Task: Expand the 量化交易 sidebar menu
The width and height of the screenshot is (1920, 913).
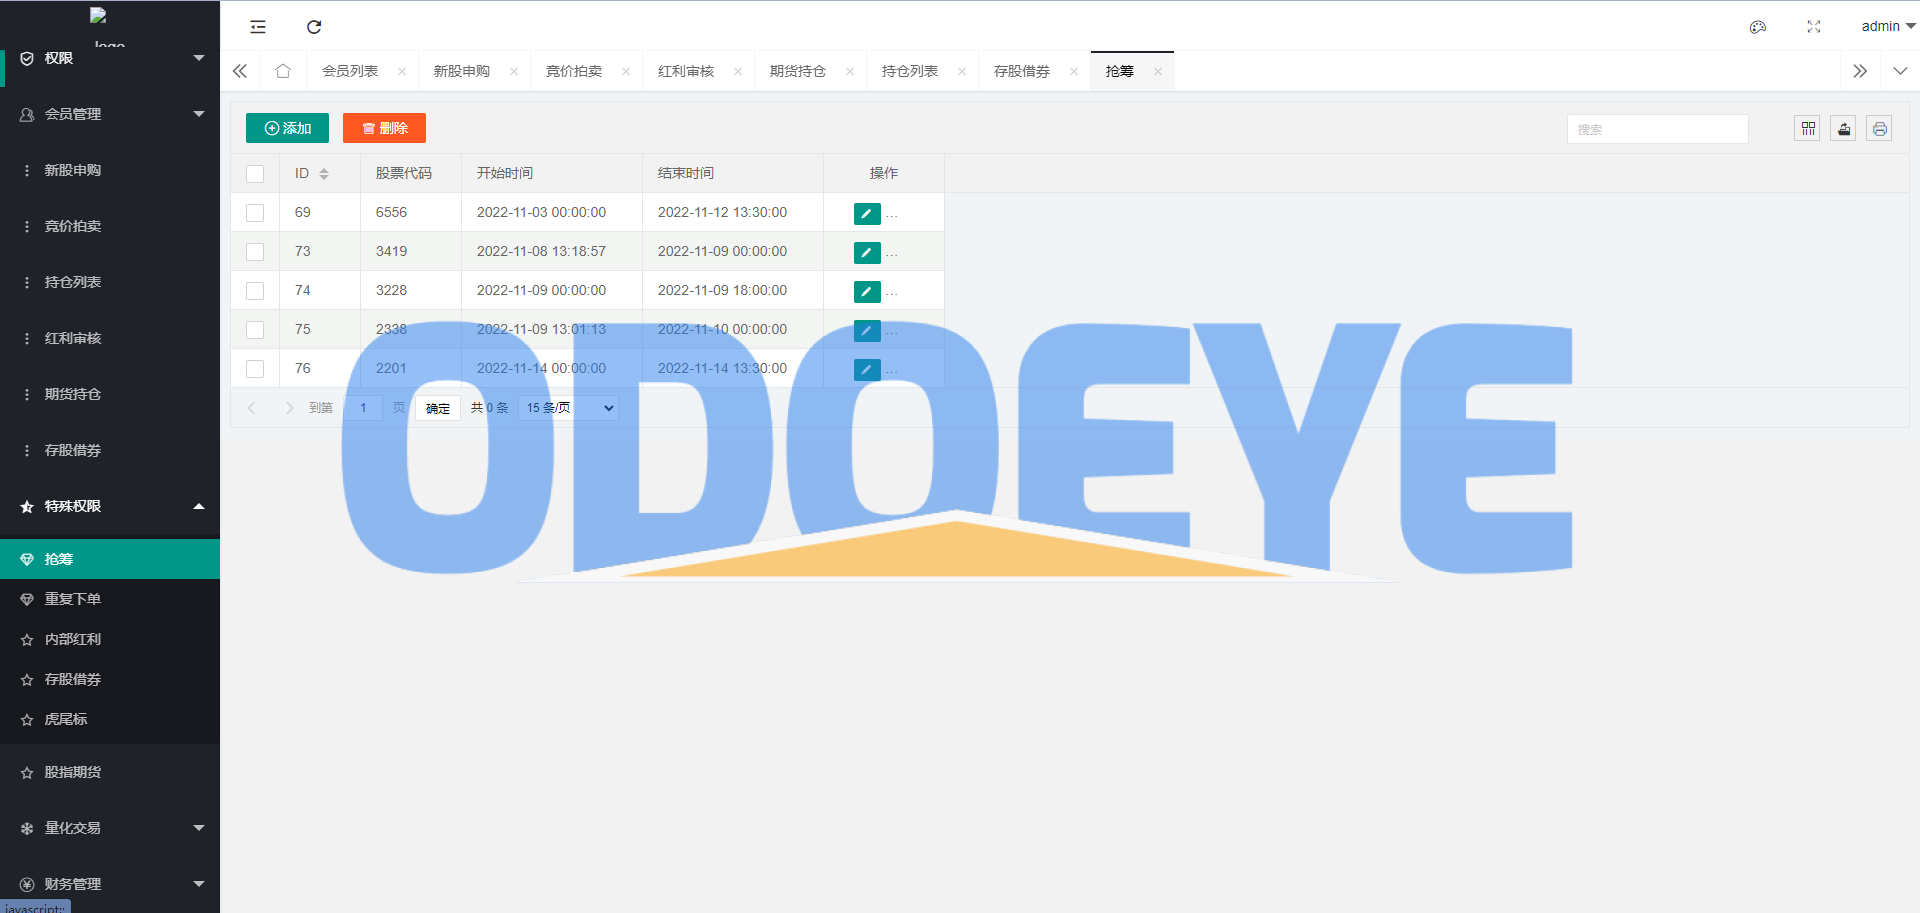Action: click(x=110, y=828)
